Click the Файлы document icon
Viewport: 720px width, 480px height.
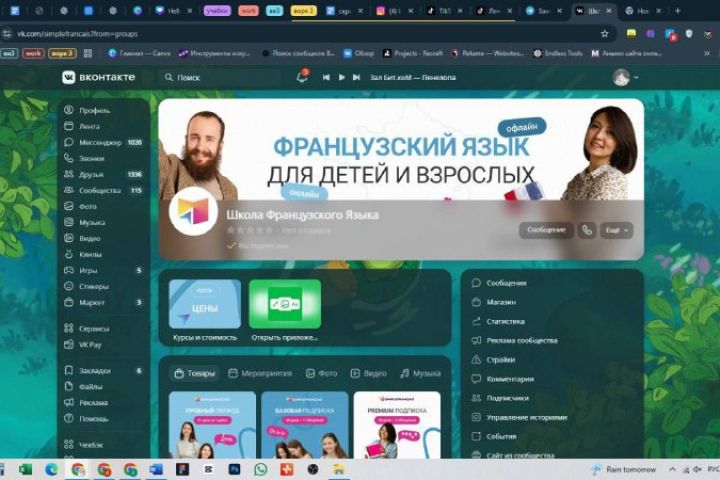pyautogui.click(x=69, y=386)
